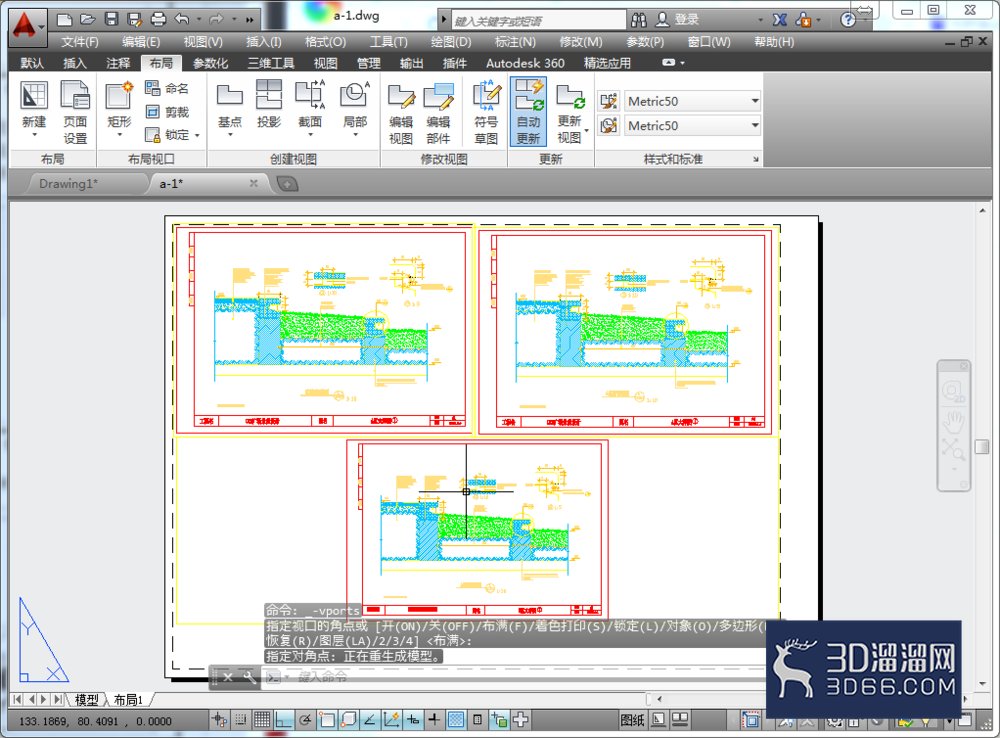Select the 基点 base view tool
The width and height of the screenshot is (1000, 738).
[x=230, y=105]
